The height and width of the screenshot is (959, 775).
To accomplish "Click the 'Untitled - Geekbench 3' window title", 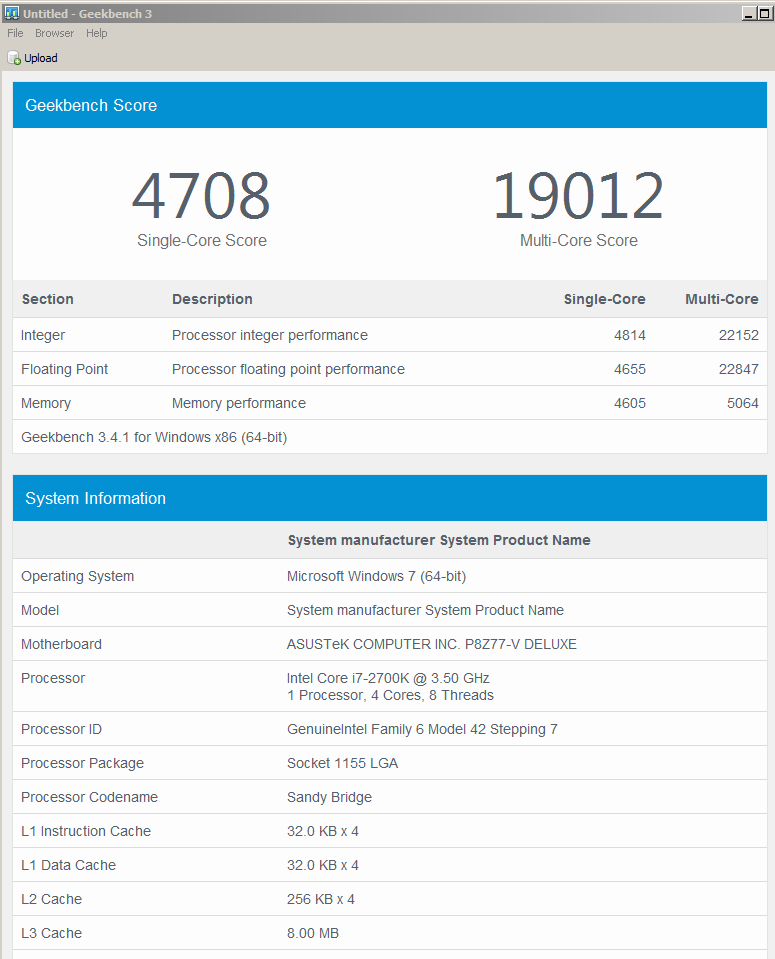I will (87, 13).
